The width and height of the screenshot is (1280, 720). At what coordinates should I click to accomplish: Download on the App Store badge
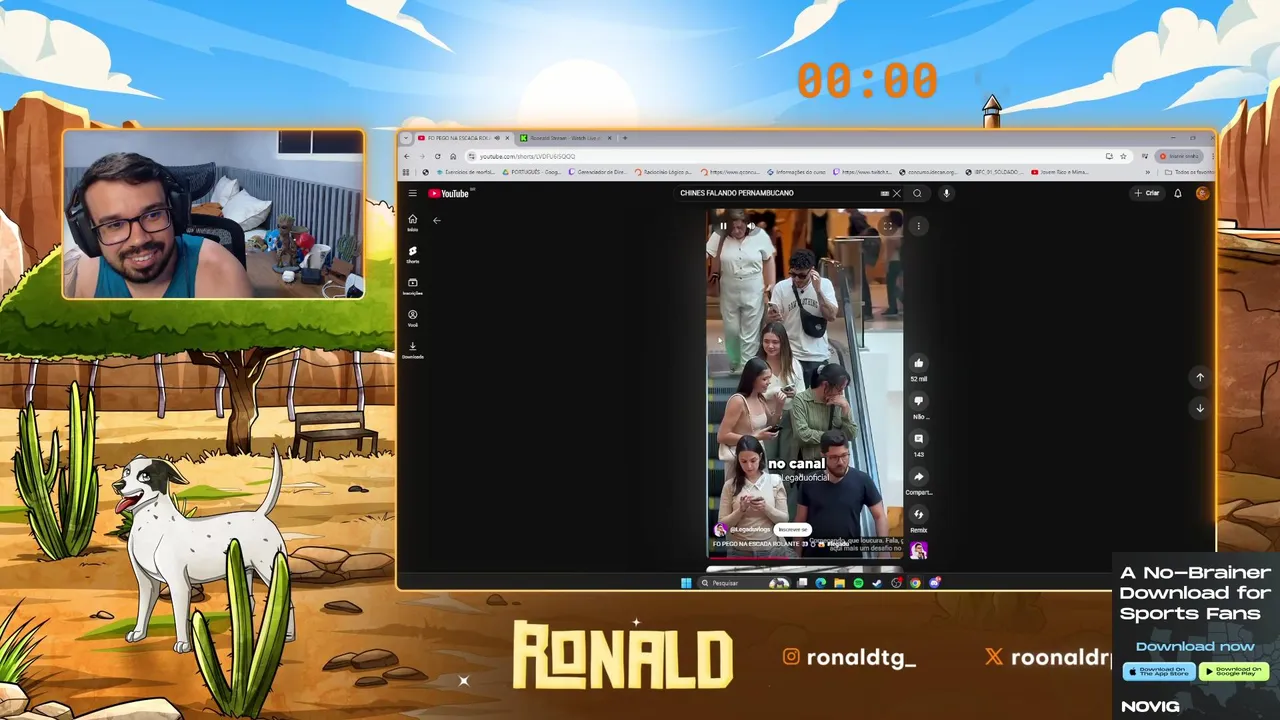pos(1159,671)
